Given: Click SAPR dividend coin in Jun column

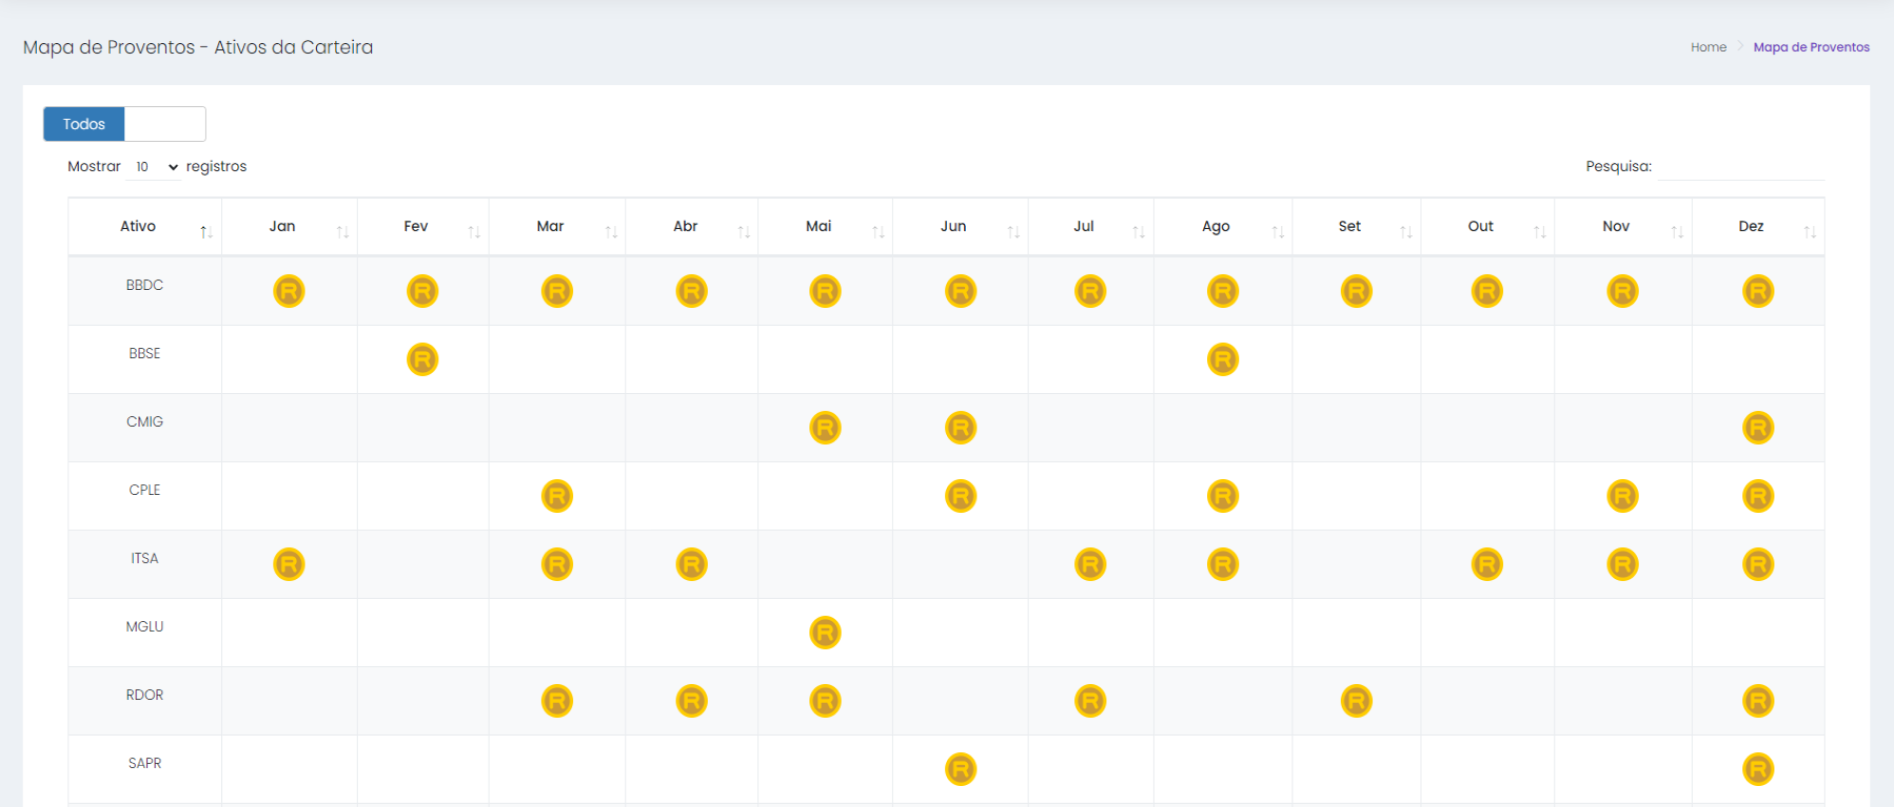Looking at the screenshot, I should click(960, 769).
